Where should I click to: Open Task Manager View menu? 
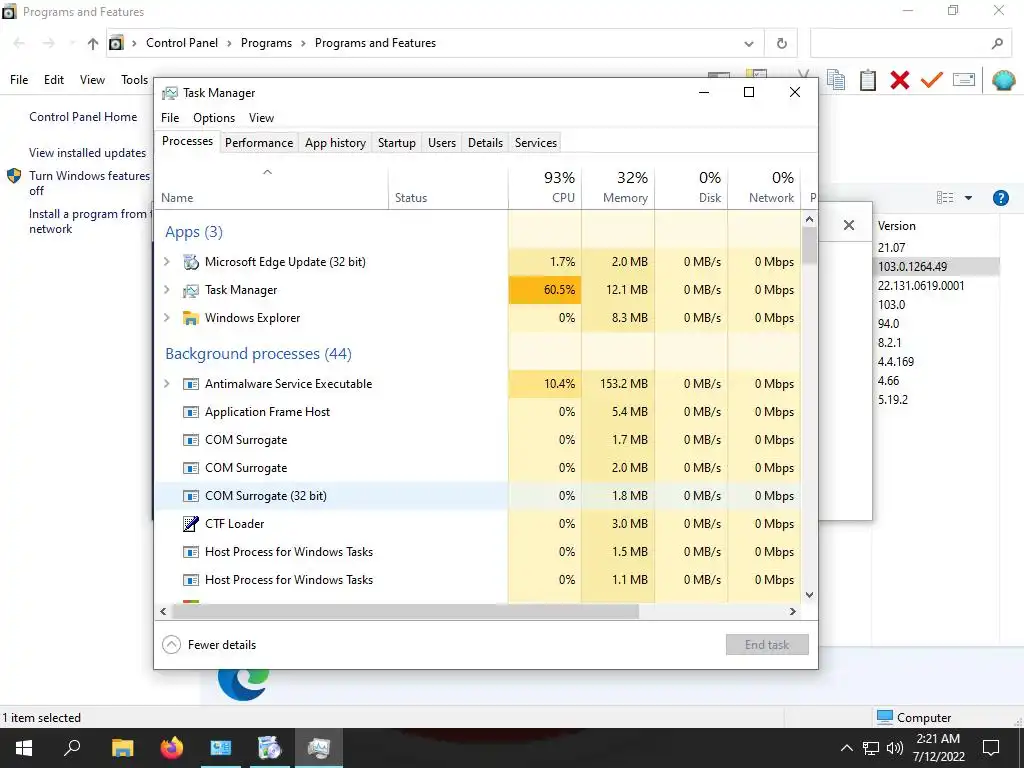[x=261, y=118]
